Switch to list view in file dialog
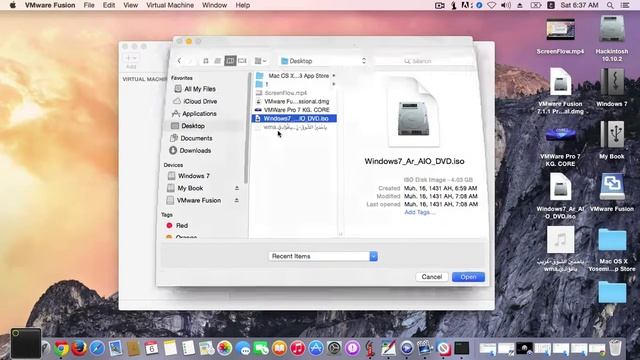640x360 pixels. 218,61
